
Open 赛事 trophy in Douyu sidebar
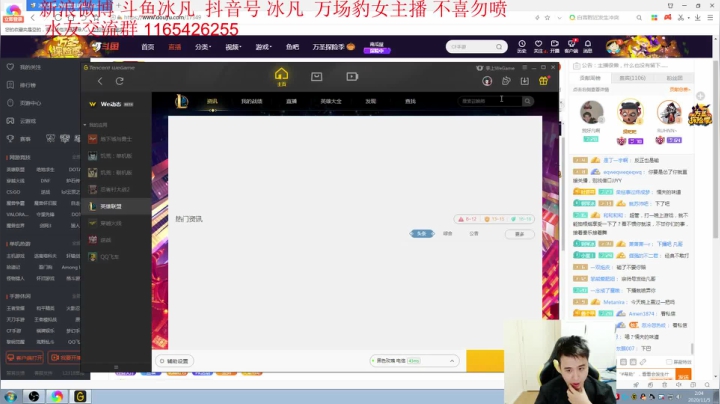click(x=10, y=139)
